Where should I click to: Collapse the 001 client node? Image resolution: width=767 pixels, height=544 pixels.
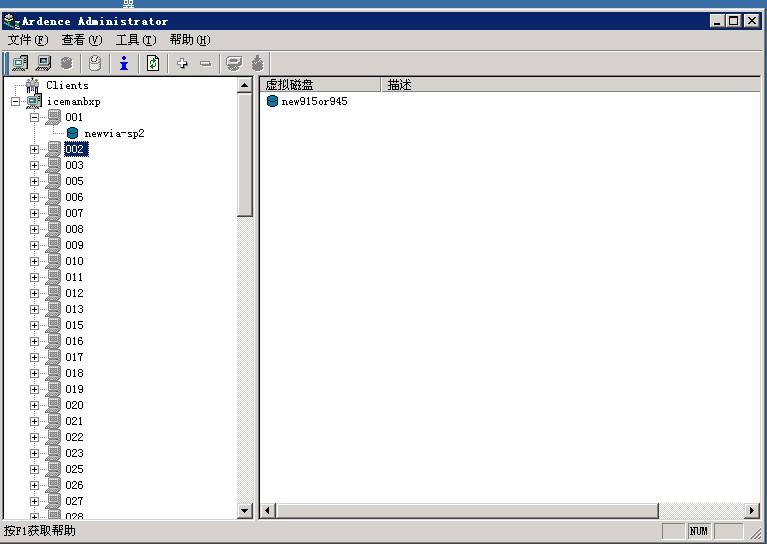(34, 117)
